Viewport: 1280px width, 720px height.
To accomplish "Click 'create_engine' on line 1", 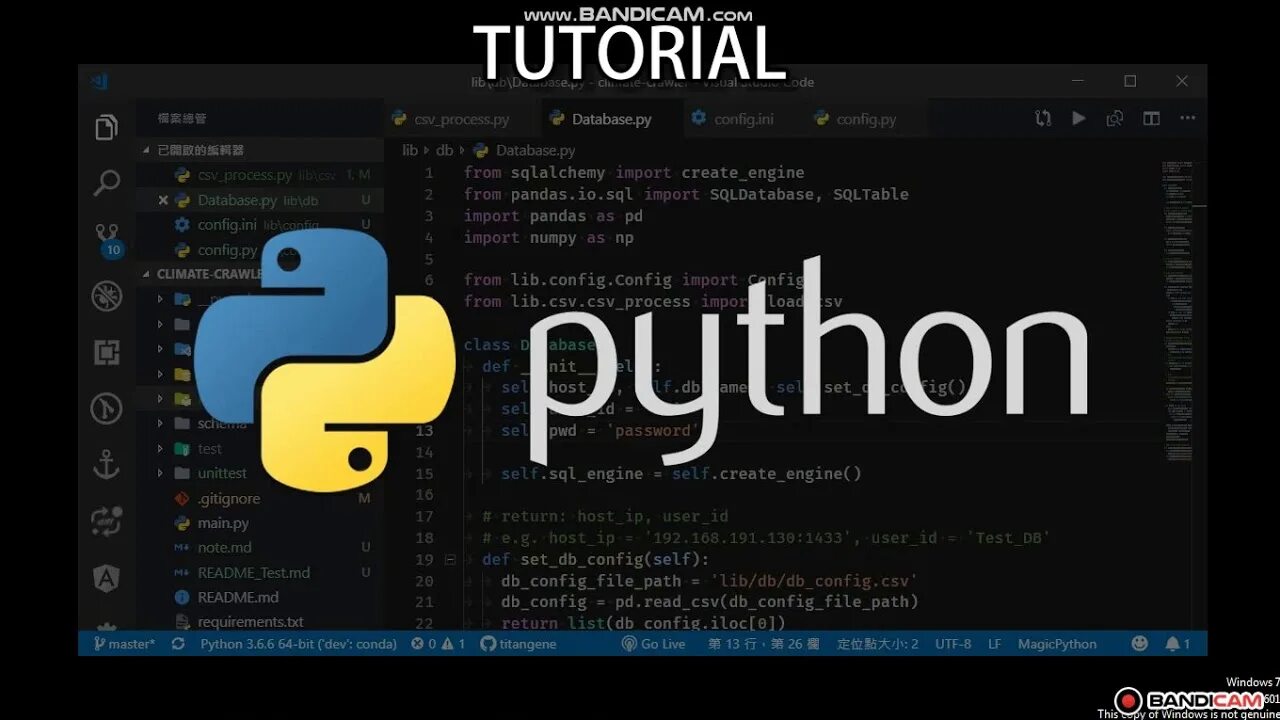I will 743,172.
